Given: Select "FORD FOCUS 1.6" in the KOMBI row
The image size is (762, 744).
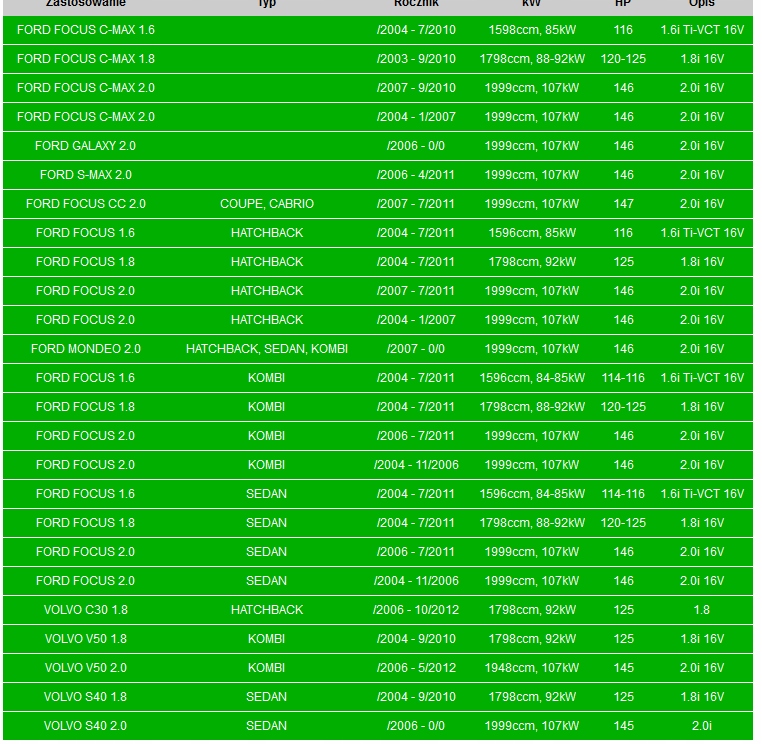Looking at the screenshot, I should click(86, 378).
